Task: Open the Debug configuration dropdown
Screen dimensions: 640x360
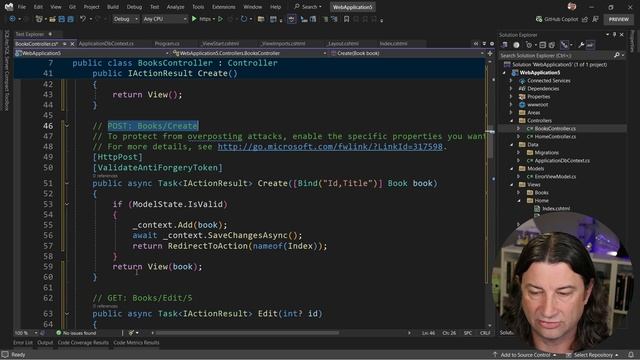Action: tap(126, 19)
